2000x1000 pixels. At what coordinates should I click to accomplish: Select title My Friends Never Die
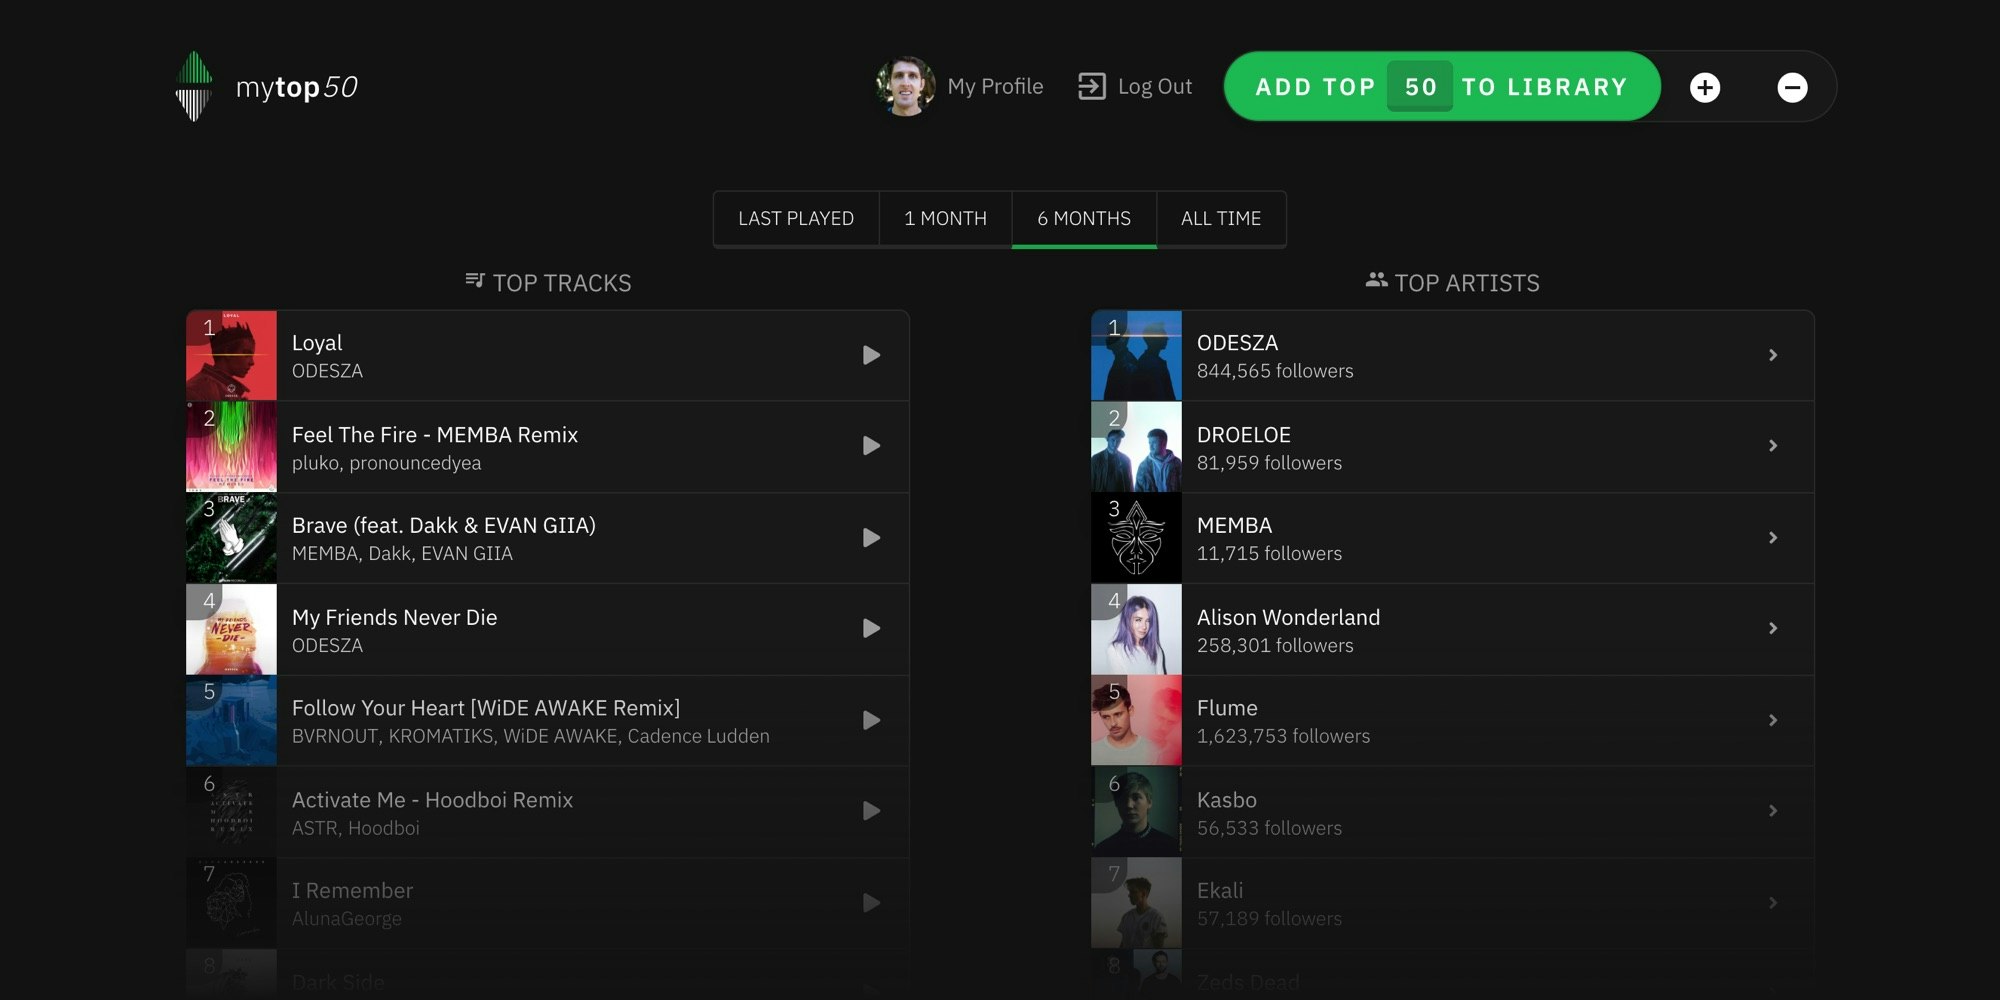tap(394, 617)
